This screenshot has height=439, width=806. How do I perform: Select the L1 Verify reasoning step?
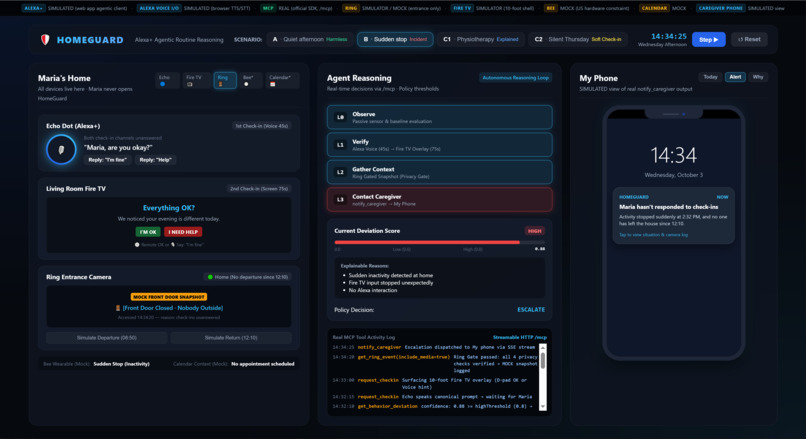pyautogui.click(x=439, y=145)
